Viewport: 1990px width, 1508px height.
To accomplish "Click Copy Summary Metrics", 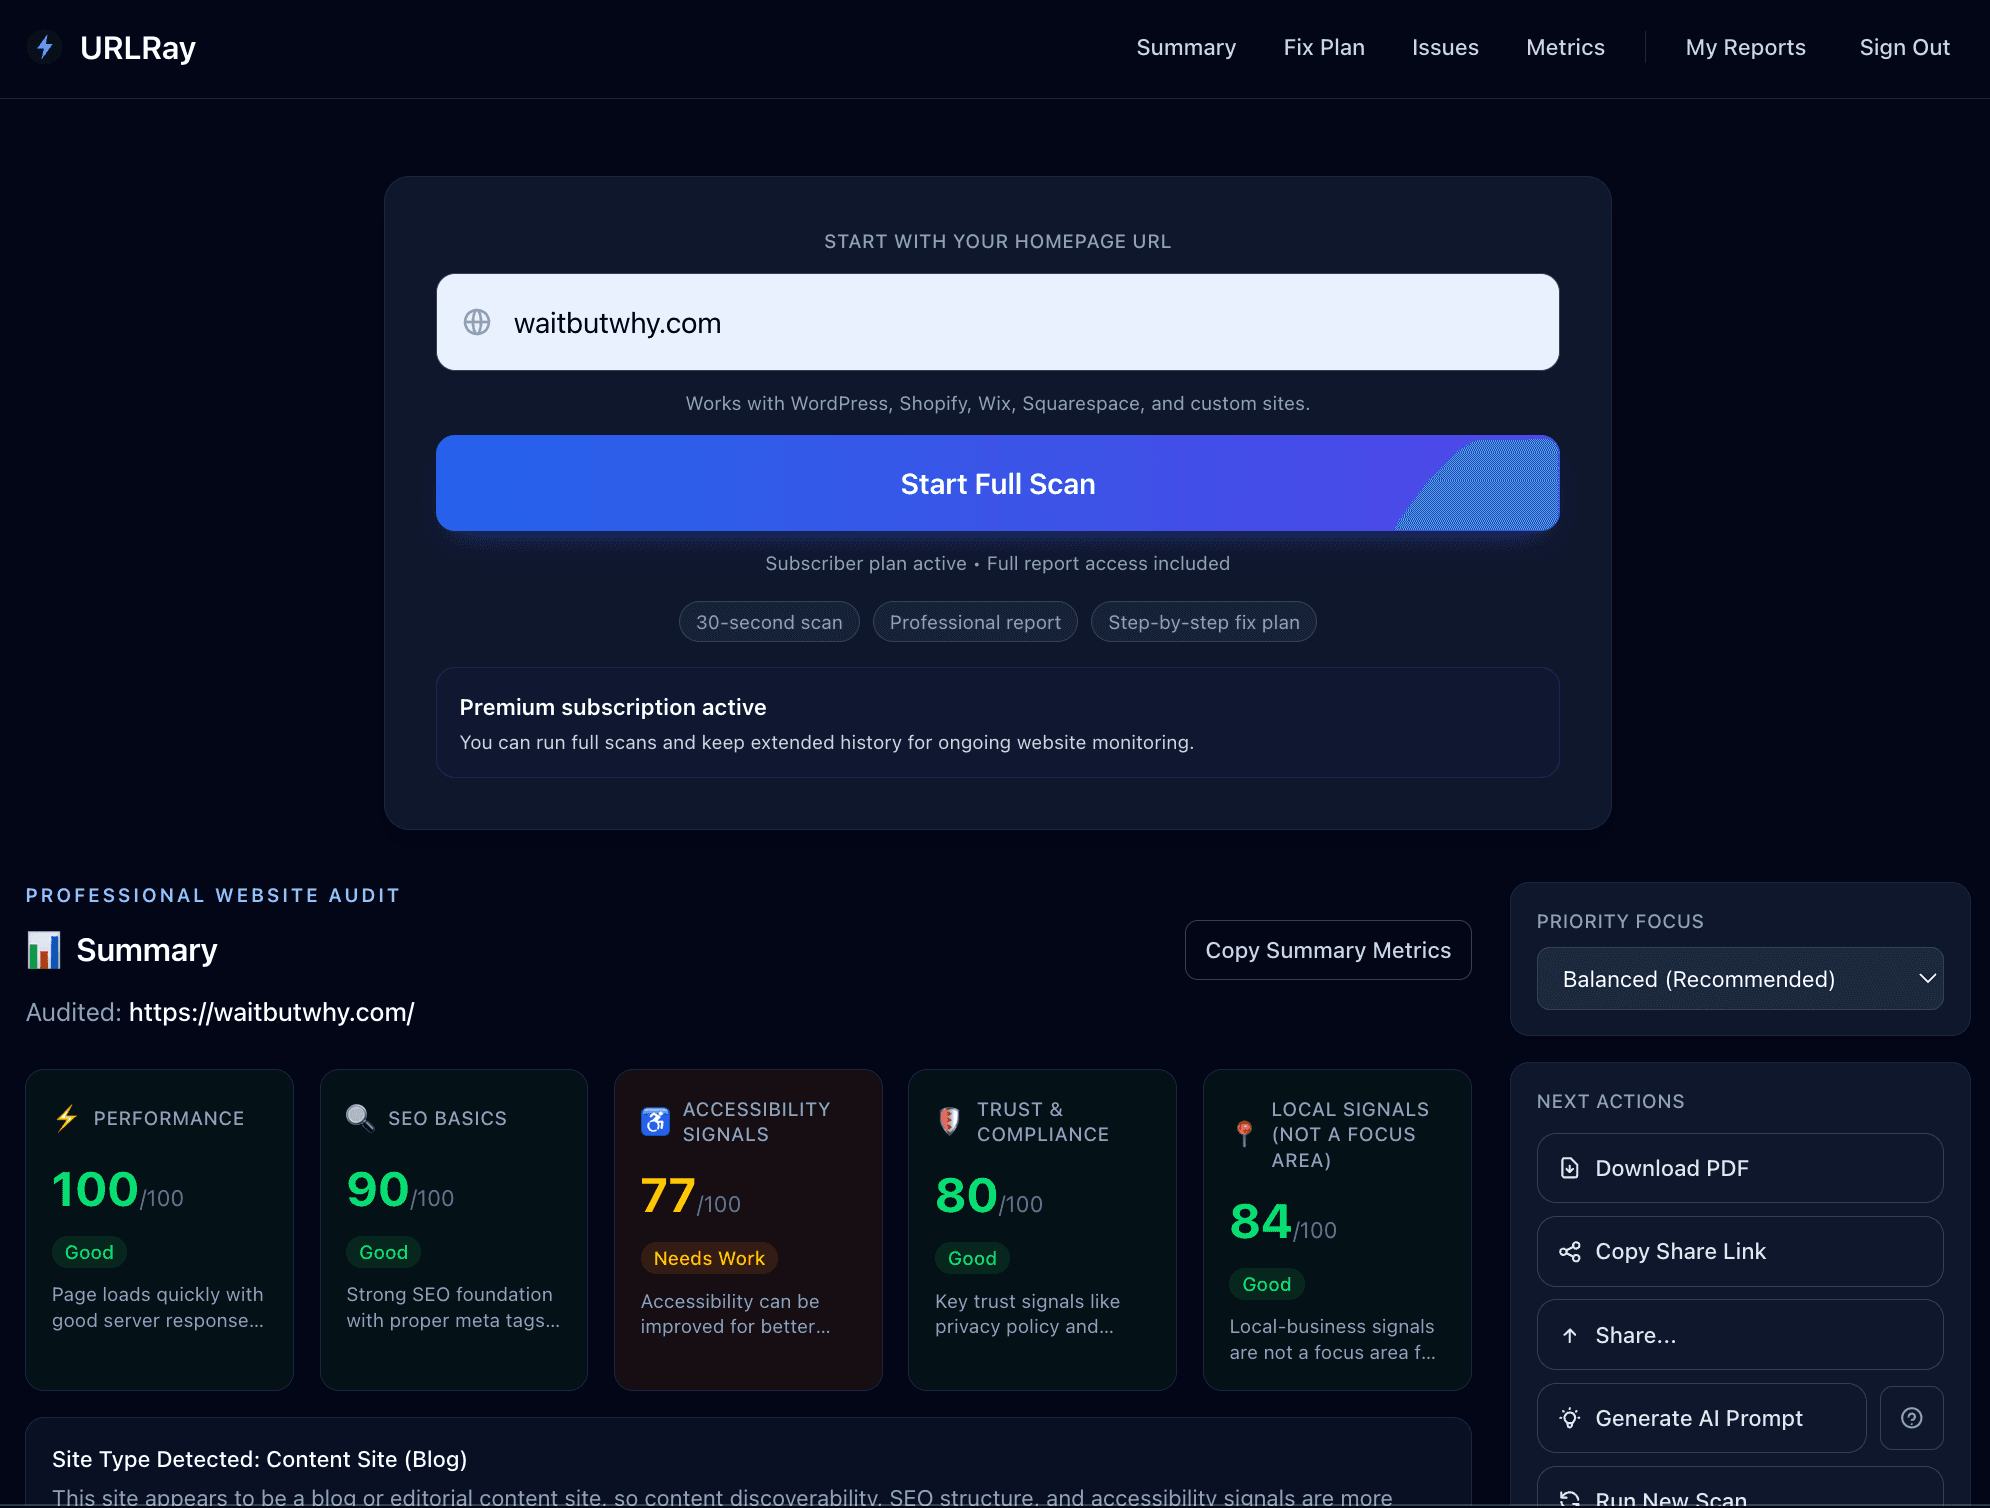I will pos(1327,949).
